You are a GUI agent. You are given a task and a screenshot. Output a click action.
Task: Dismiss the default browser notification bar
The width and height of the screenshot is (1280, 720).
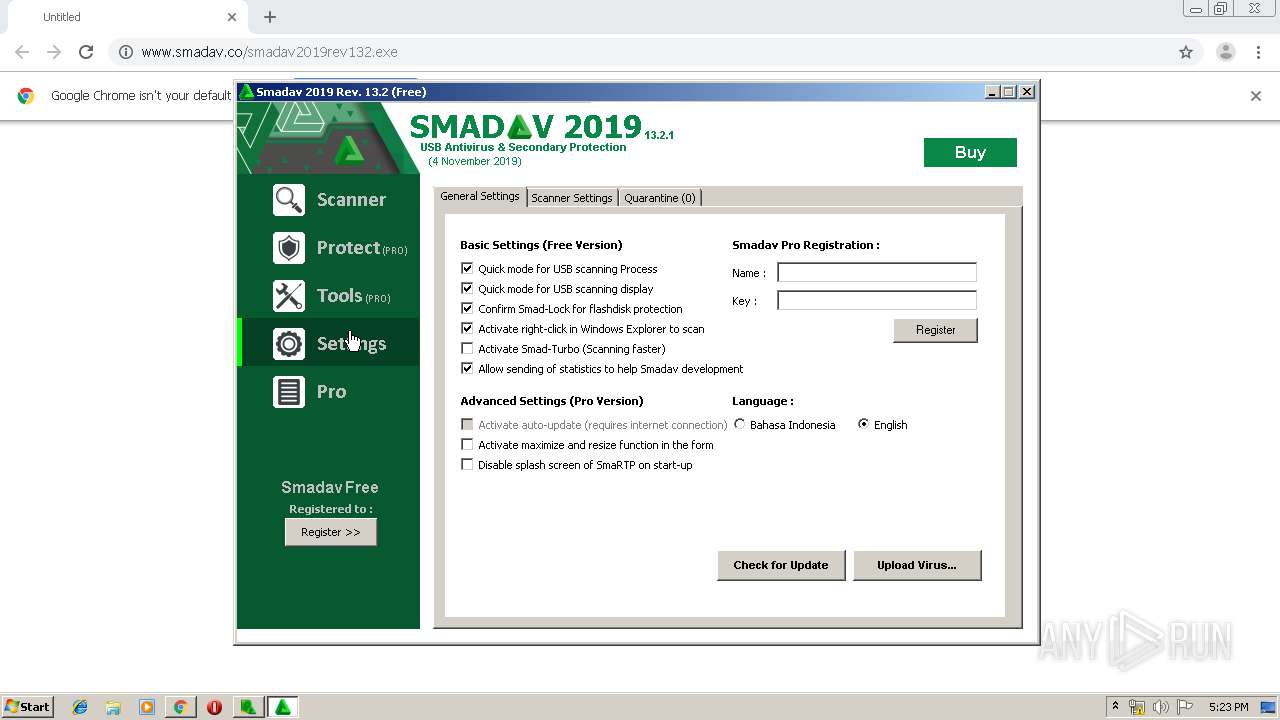tap(1256, 96)
